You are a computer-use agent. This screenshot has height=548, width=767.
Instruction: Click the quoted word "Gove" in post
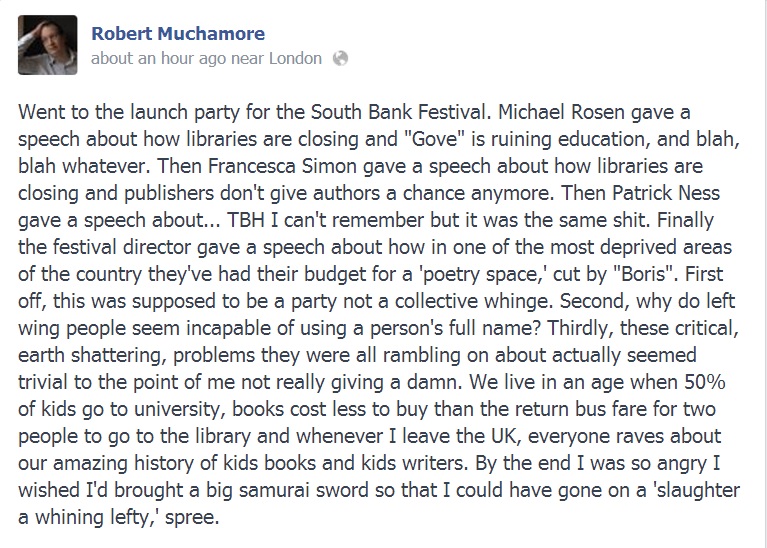[x=435, y=139]
